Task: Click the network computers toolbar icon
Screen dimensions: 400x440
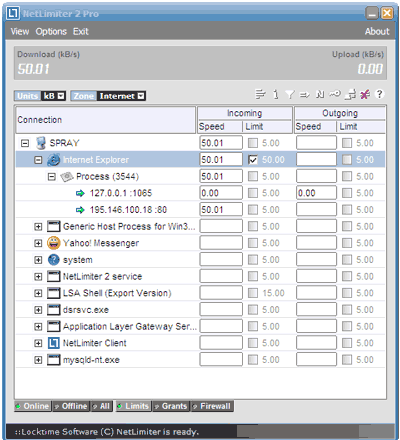Action: click(350, 95)
